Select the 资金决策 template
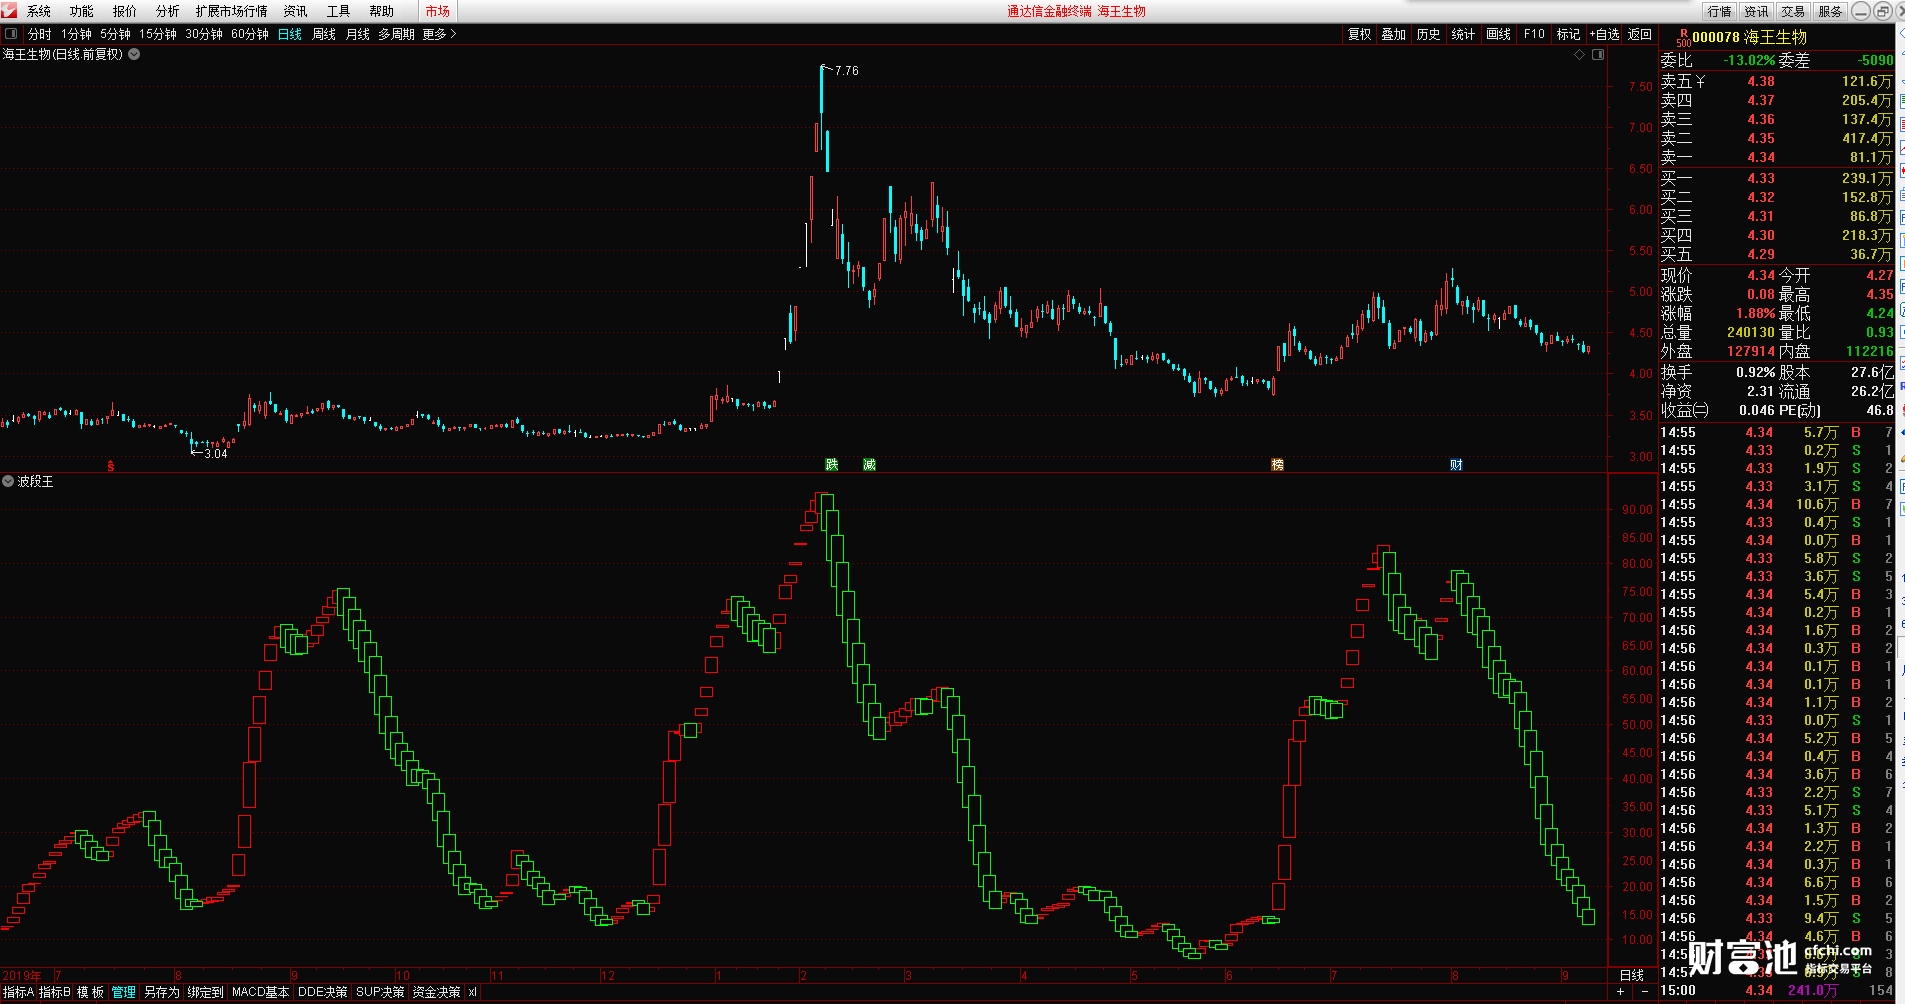The image size is (1905, 1004). (436, 992)
